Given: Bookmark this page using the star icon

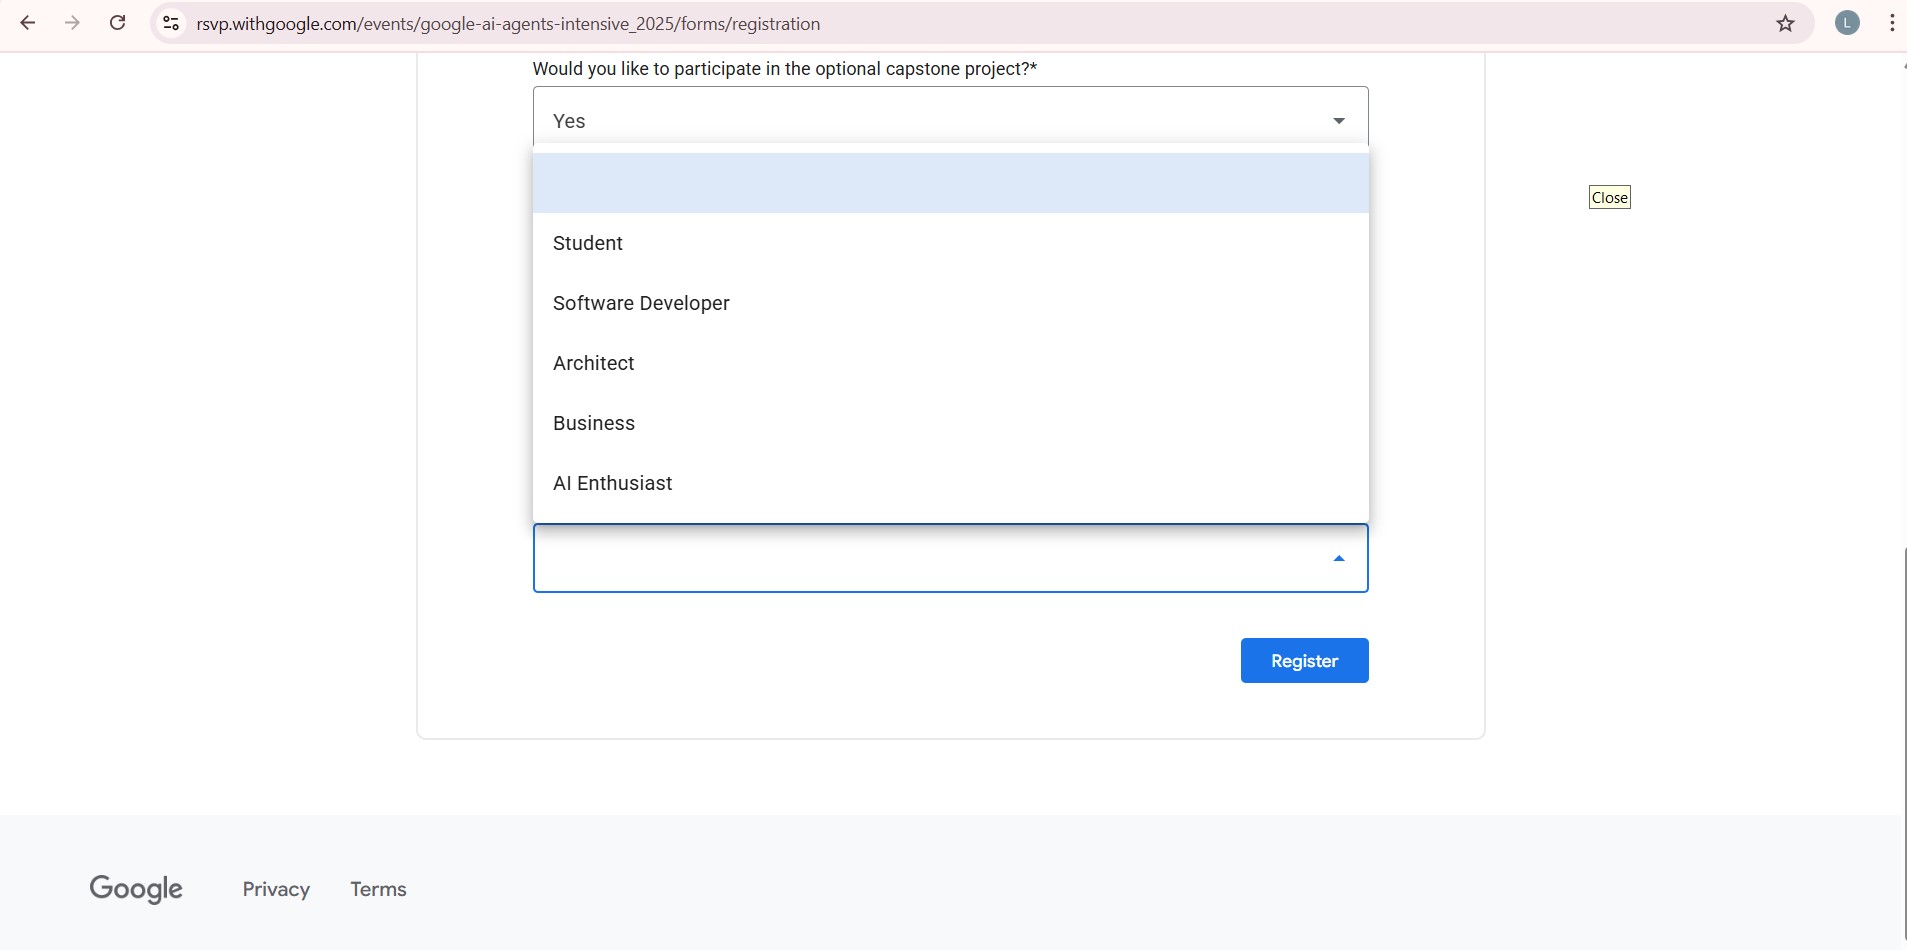Looking at the screenshot, I should point(1786,23).
